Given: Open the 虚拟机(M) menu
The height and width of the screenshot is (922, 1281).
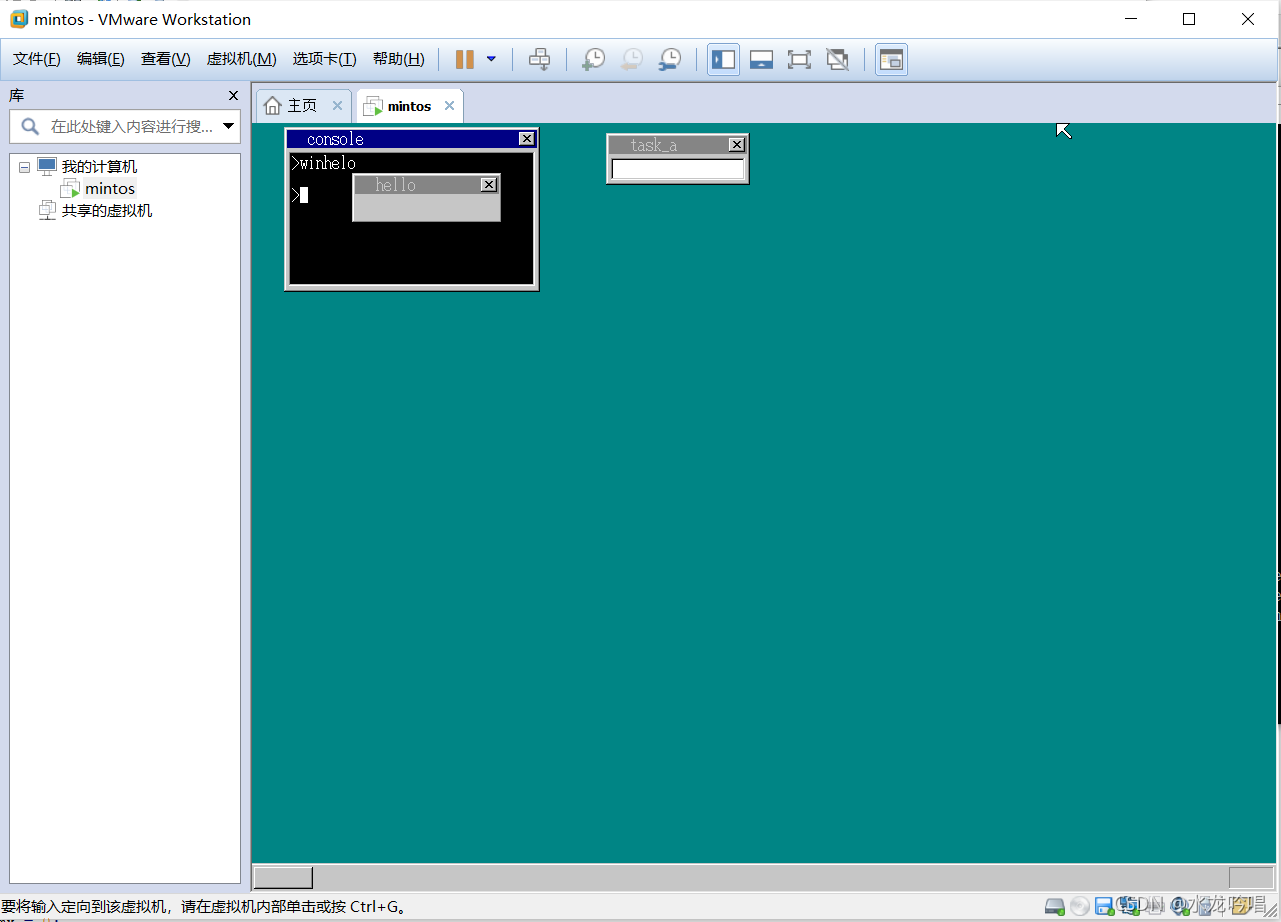Looking at the screenshot, I should click(x=242, y=59).
